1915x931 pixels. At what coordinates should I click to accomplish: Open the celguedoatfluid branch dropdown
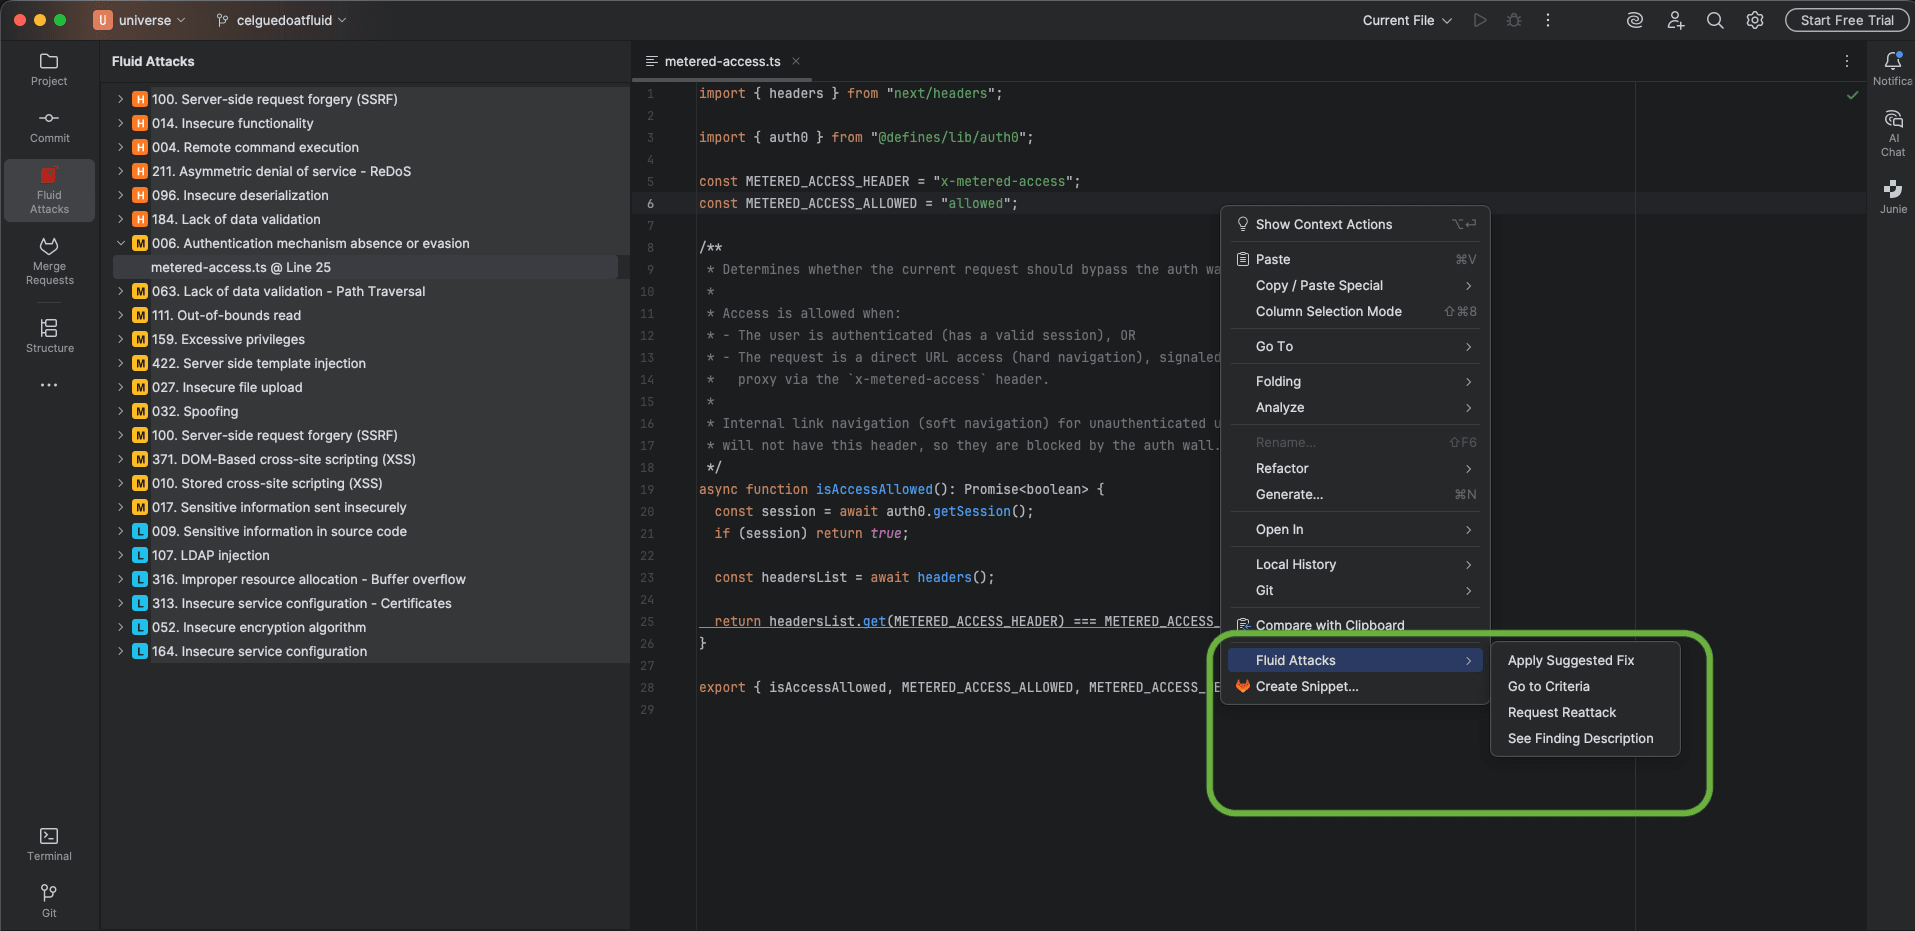[x=282, y=20]
